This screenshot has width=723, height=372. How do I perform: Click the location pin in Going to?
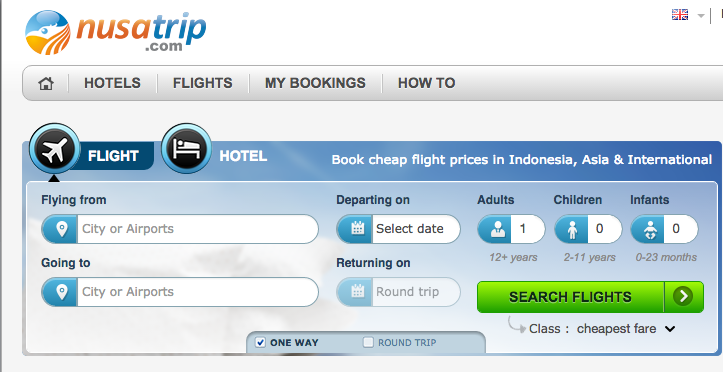[x=61, y=292]
